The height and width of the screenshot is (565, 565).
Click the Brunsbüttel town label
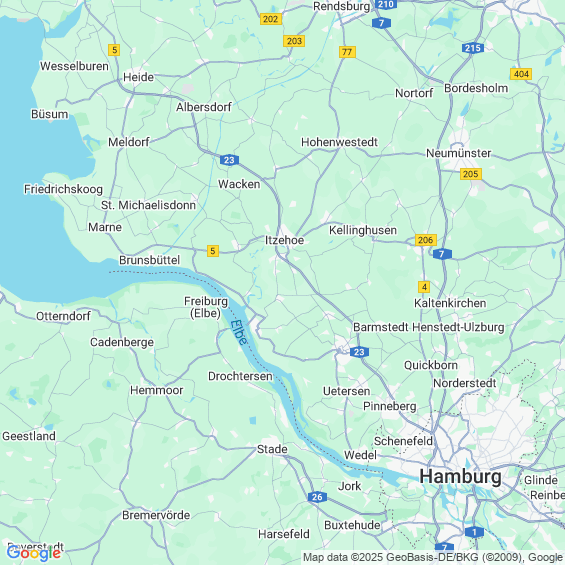149,260
